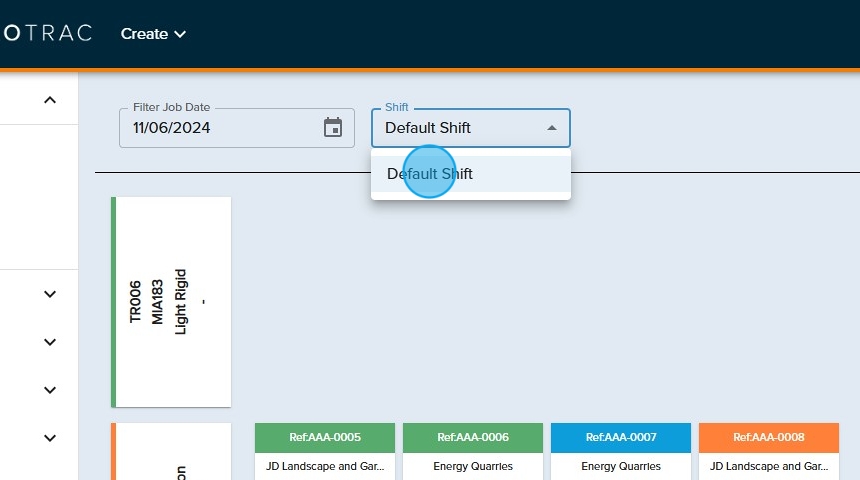Screen dimensions: 860x480
Task: Expand the second collapsed sidebar section chevron
Action: [50, 342]
